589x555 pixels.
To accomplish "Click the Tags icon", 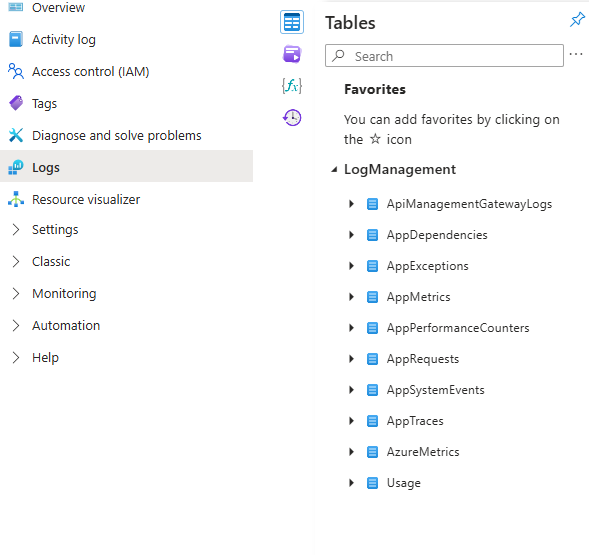I will click(x=16, y=103).
